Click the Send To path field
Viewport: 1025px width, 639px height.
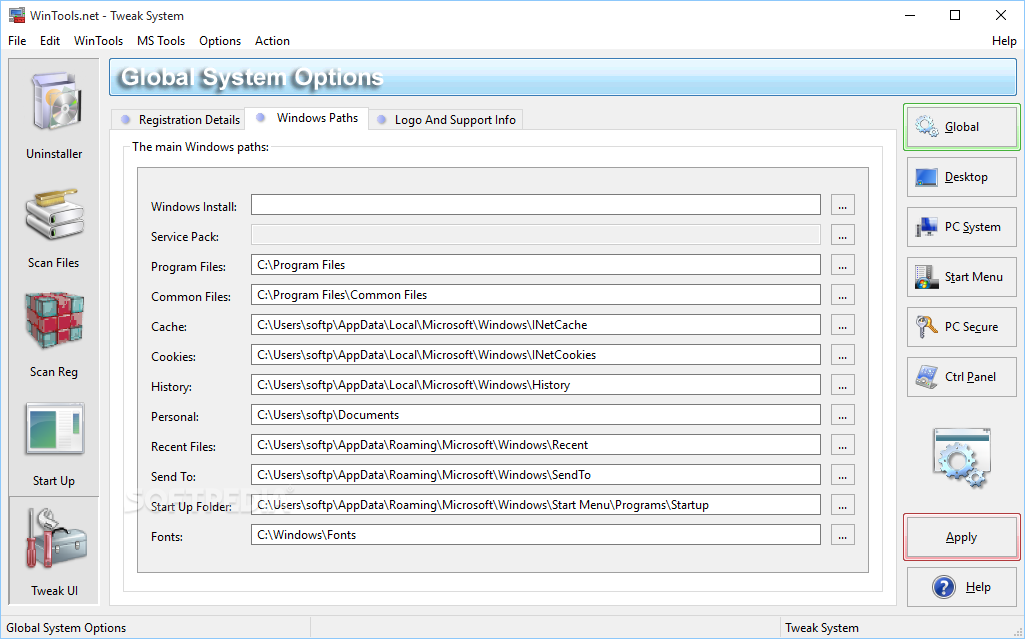(535, 475)
